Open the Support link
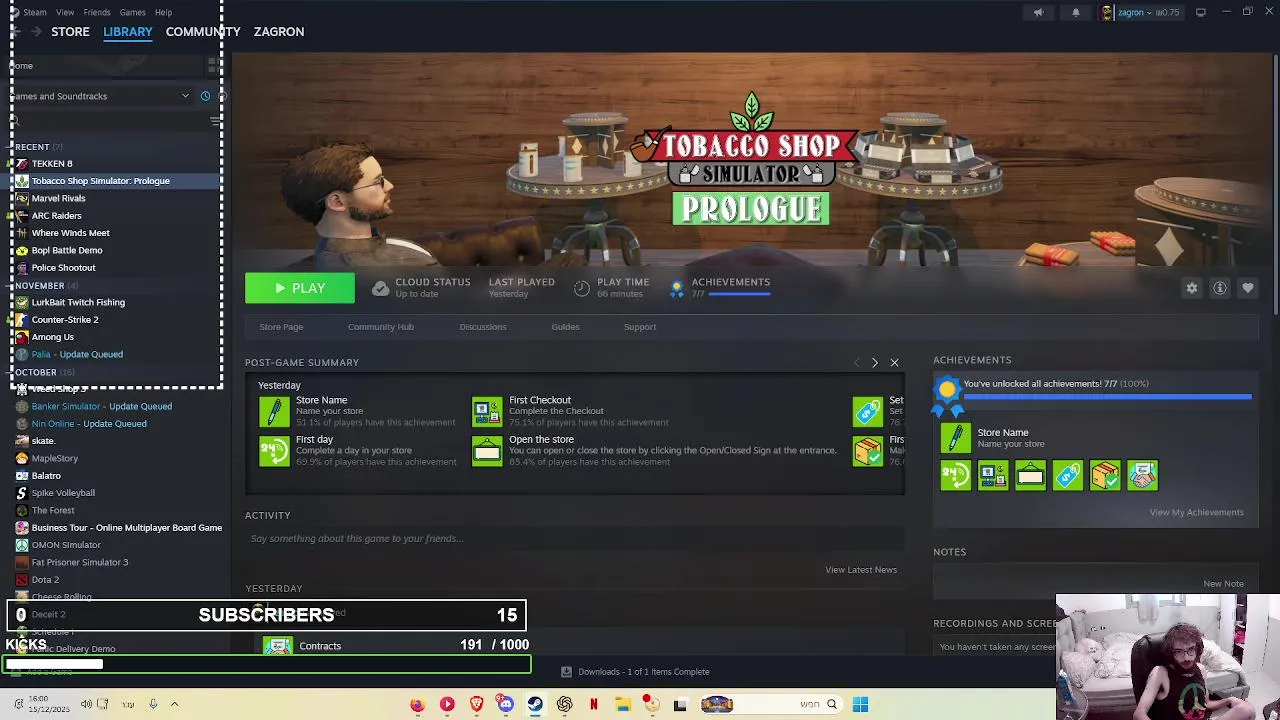This screenshot has width=1280, height=720. (640, 327)
